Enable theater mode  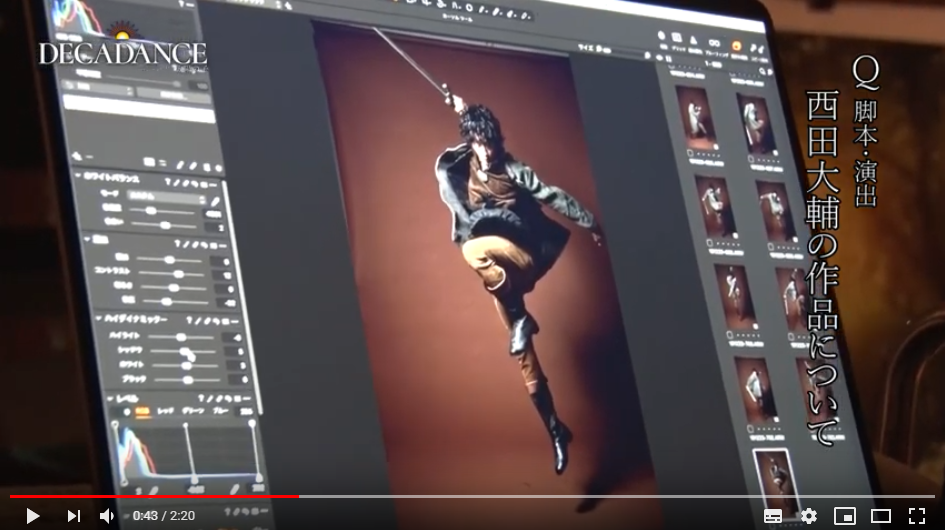881,516
